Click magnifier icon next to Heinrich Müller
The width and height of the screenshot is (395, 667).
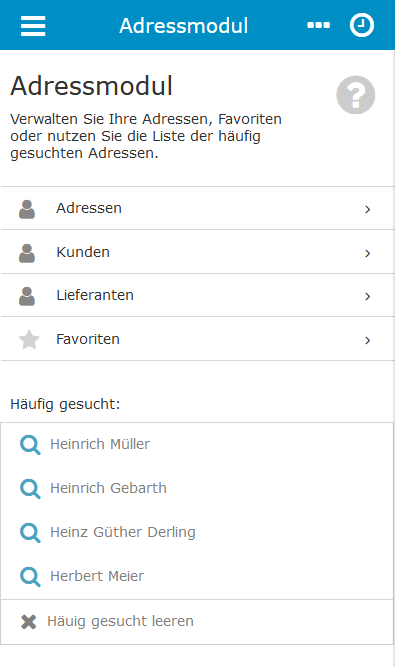pos(30,445)
